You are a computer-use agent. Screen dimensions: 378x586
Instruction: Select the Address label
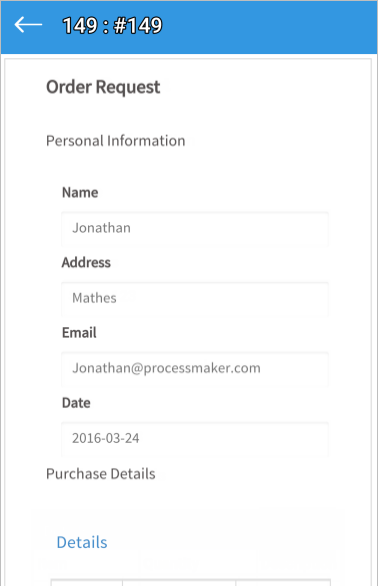click(86, 262)
